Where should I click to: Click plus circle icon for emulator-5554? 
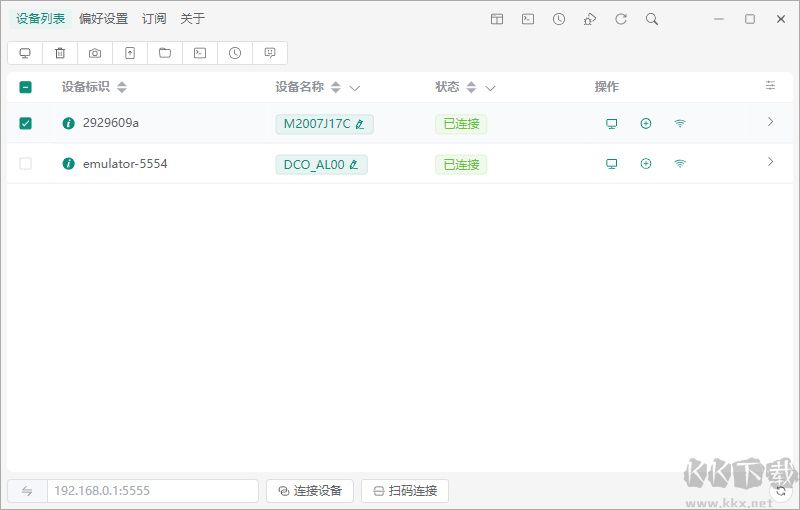[x=645, y=163]
